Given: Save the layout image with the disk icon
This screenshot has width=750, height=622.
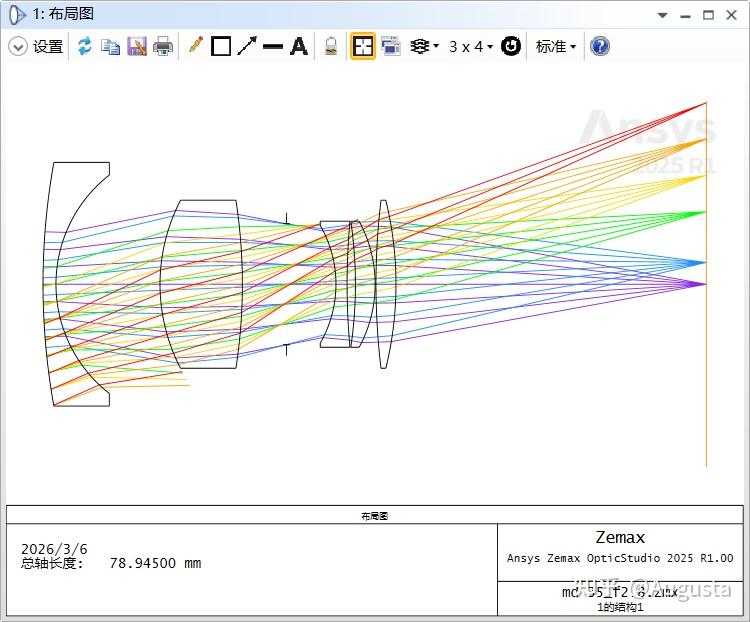Looking at the screenshot, I should coord(137,46).
